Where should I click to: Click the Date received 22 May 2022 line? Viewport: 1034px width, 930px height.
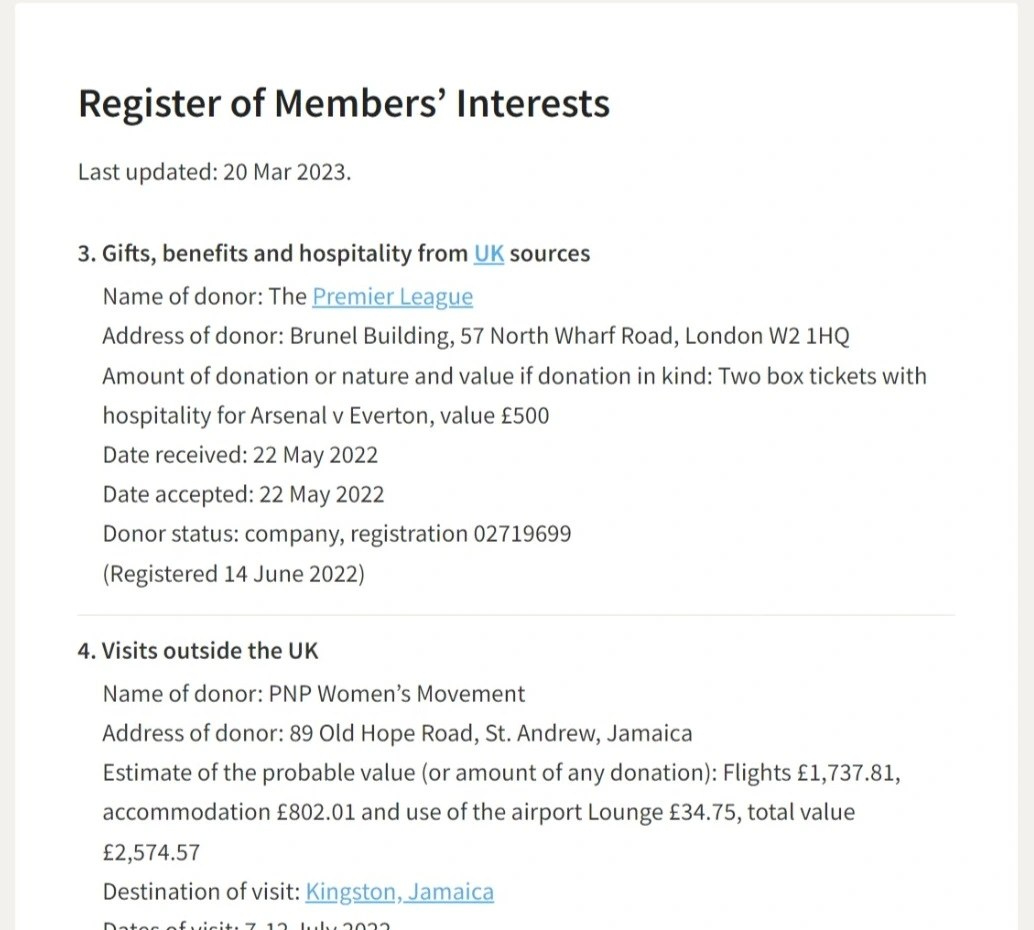pos(240,455)
